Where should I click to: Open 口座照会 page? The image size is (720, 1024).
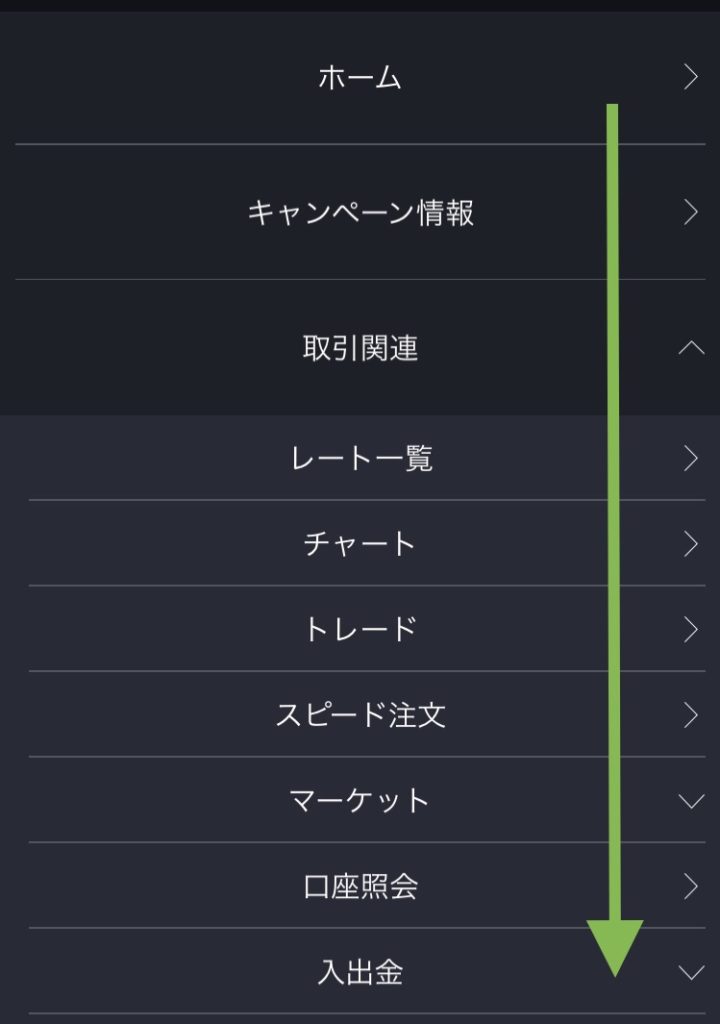click(x=360, y=886)
